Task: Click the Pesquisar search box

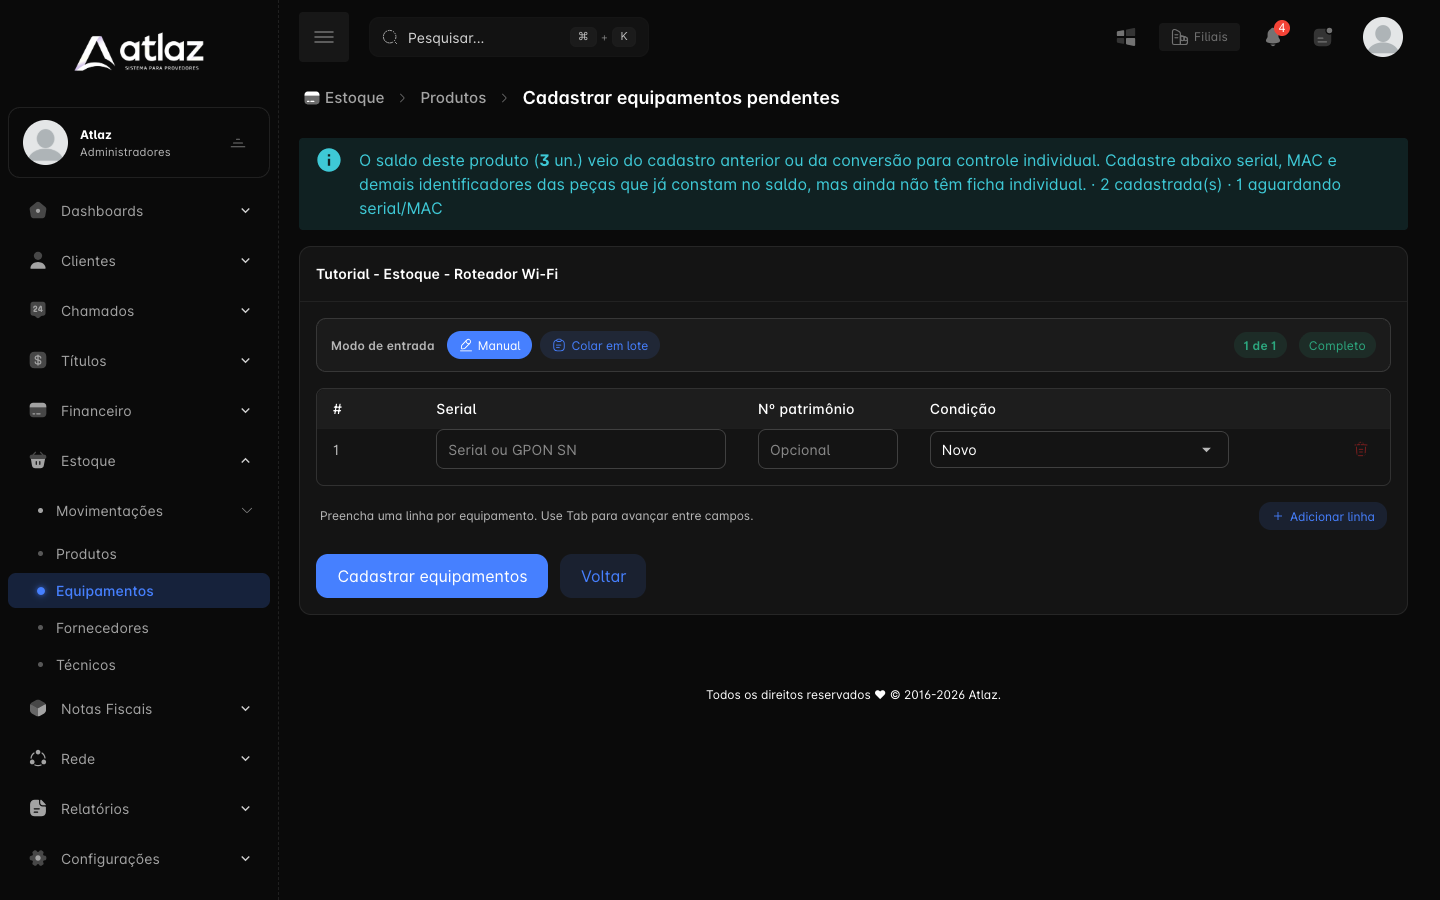Action: (509, 37)
